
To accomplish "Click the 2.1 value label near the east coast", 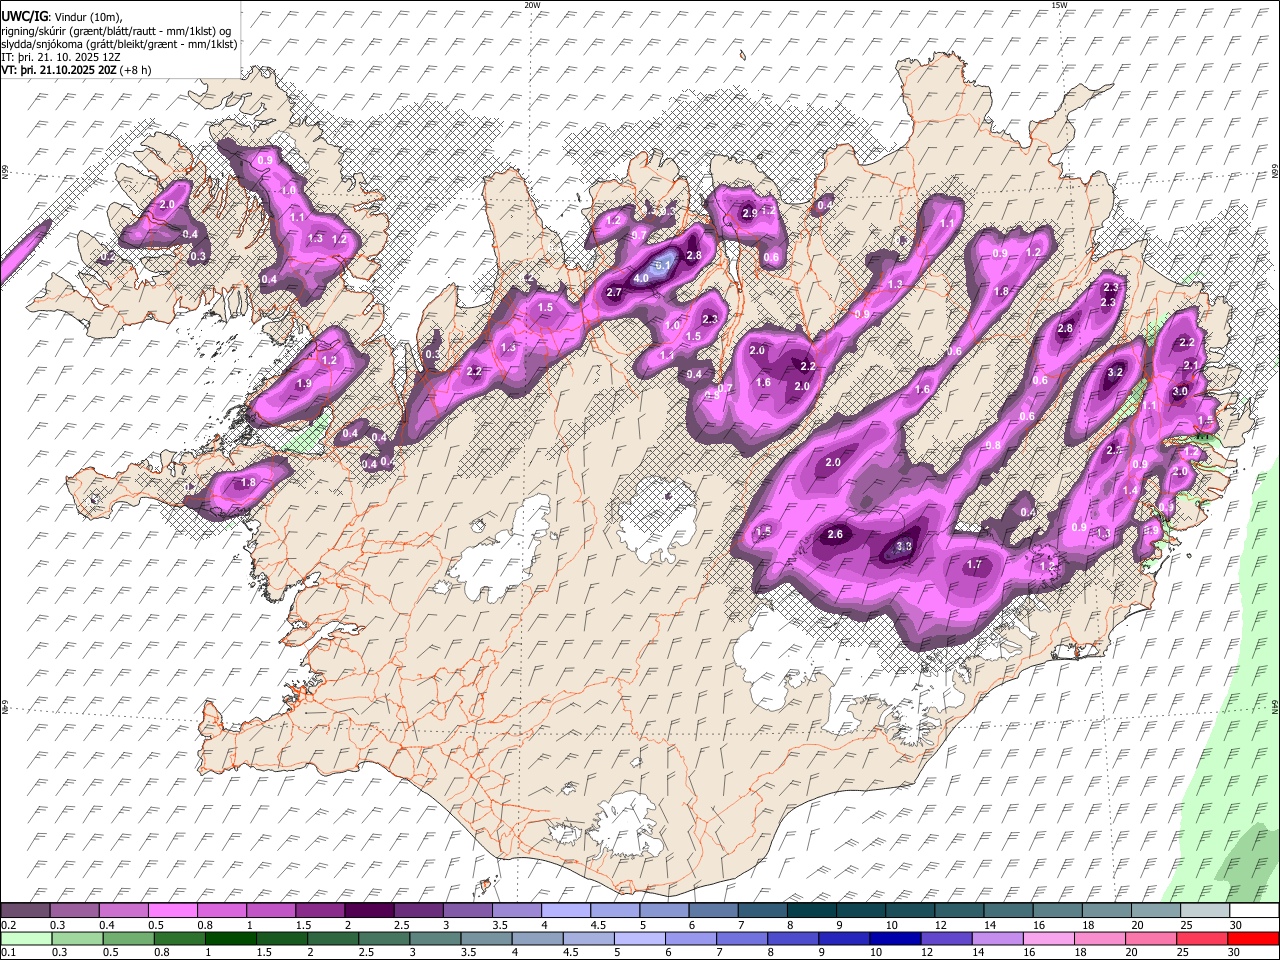I will [1190, 367].
